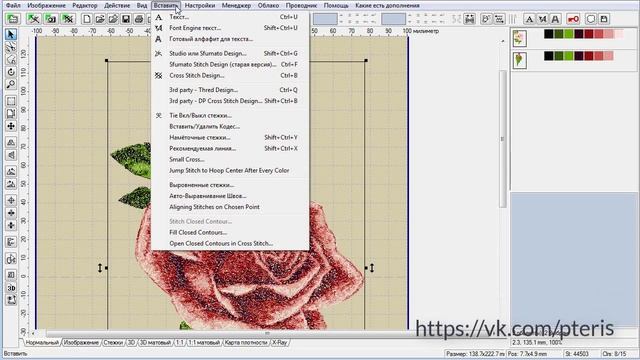Click the green folder icon at toolbar start
Screen dimensions: 640x360
(x=13, y=19)
